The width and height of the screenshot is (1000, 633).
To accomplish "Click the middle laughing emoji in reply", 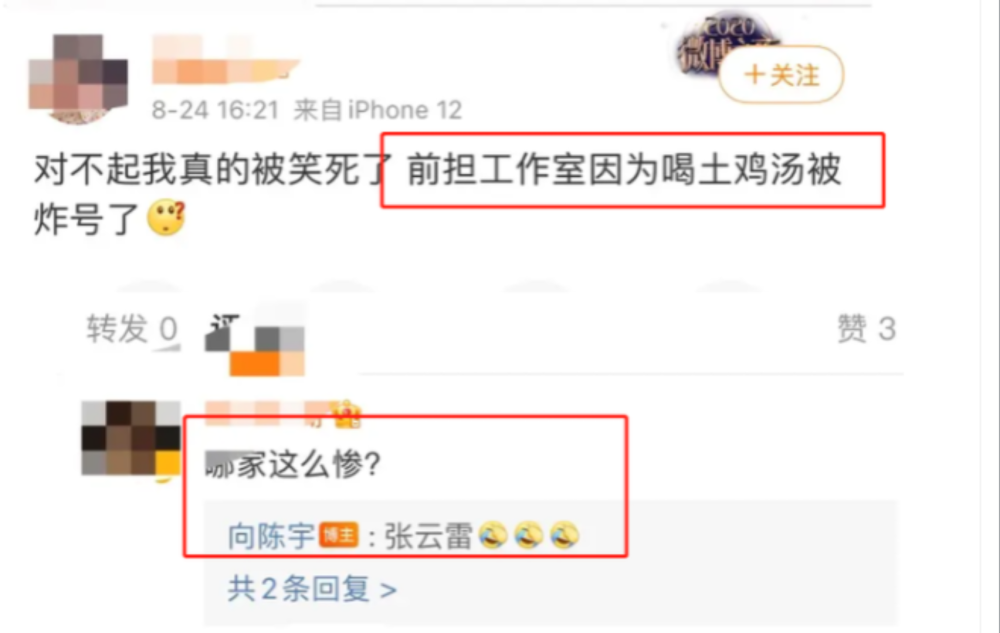I will click(x=529, y=535).
